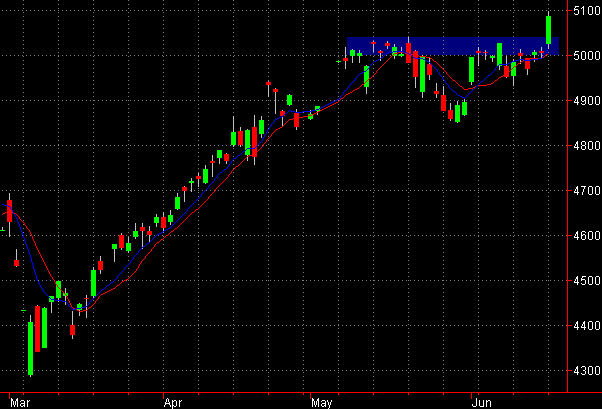Click the May date axis label
The height and width of the screenshot is (409, 602).
[x=322, y=403]
